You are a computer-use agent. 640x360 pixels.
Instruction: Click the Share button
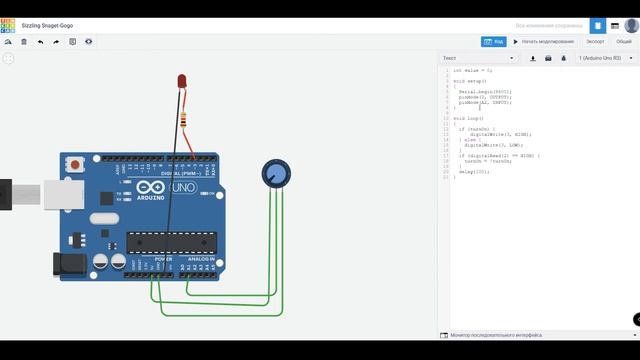coord(624,42)
